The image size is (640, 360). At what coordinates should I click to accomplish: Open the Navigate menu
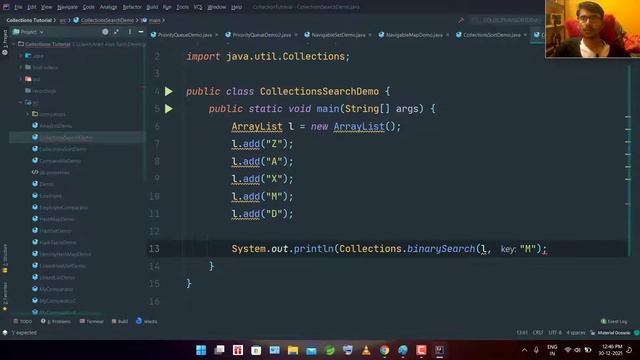(67, 7)
